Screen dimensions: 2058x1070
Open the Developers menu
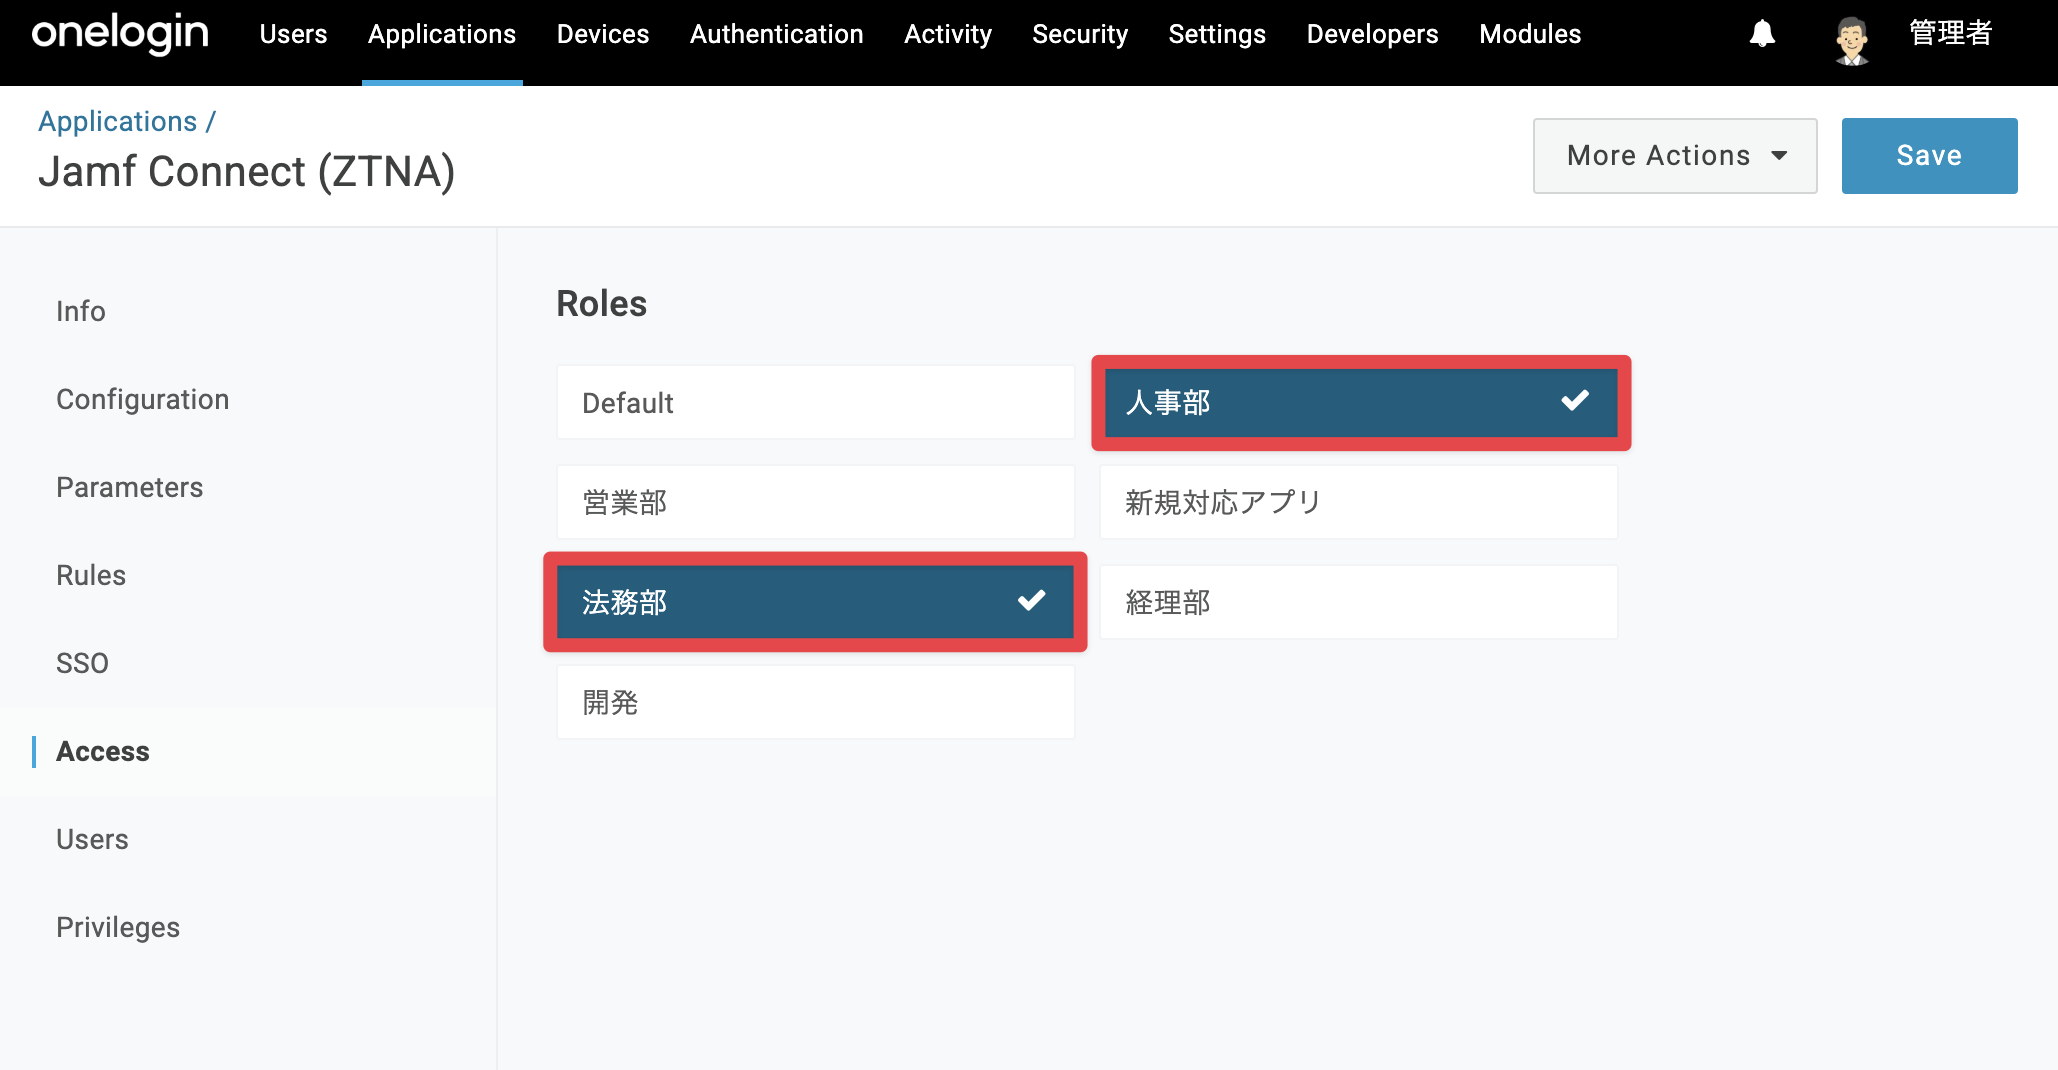tap(1372, 34)
